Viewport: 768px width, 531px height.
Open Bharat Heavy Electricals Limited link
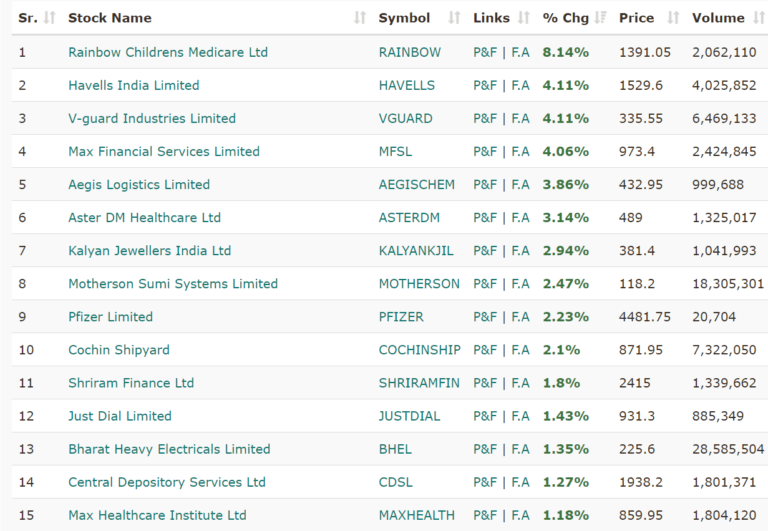point(169,448)
